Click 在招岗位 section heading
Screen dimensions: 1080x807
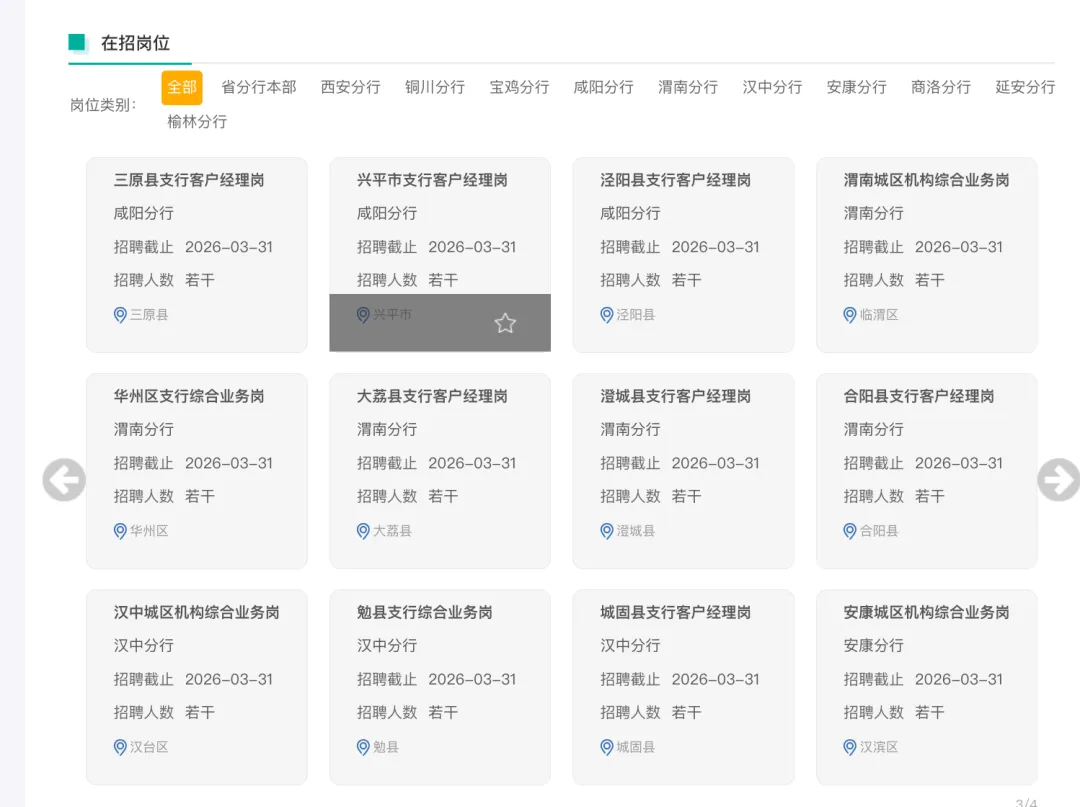coord(136,43)
